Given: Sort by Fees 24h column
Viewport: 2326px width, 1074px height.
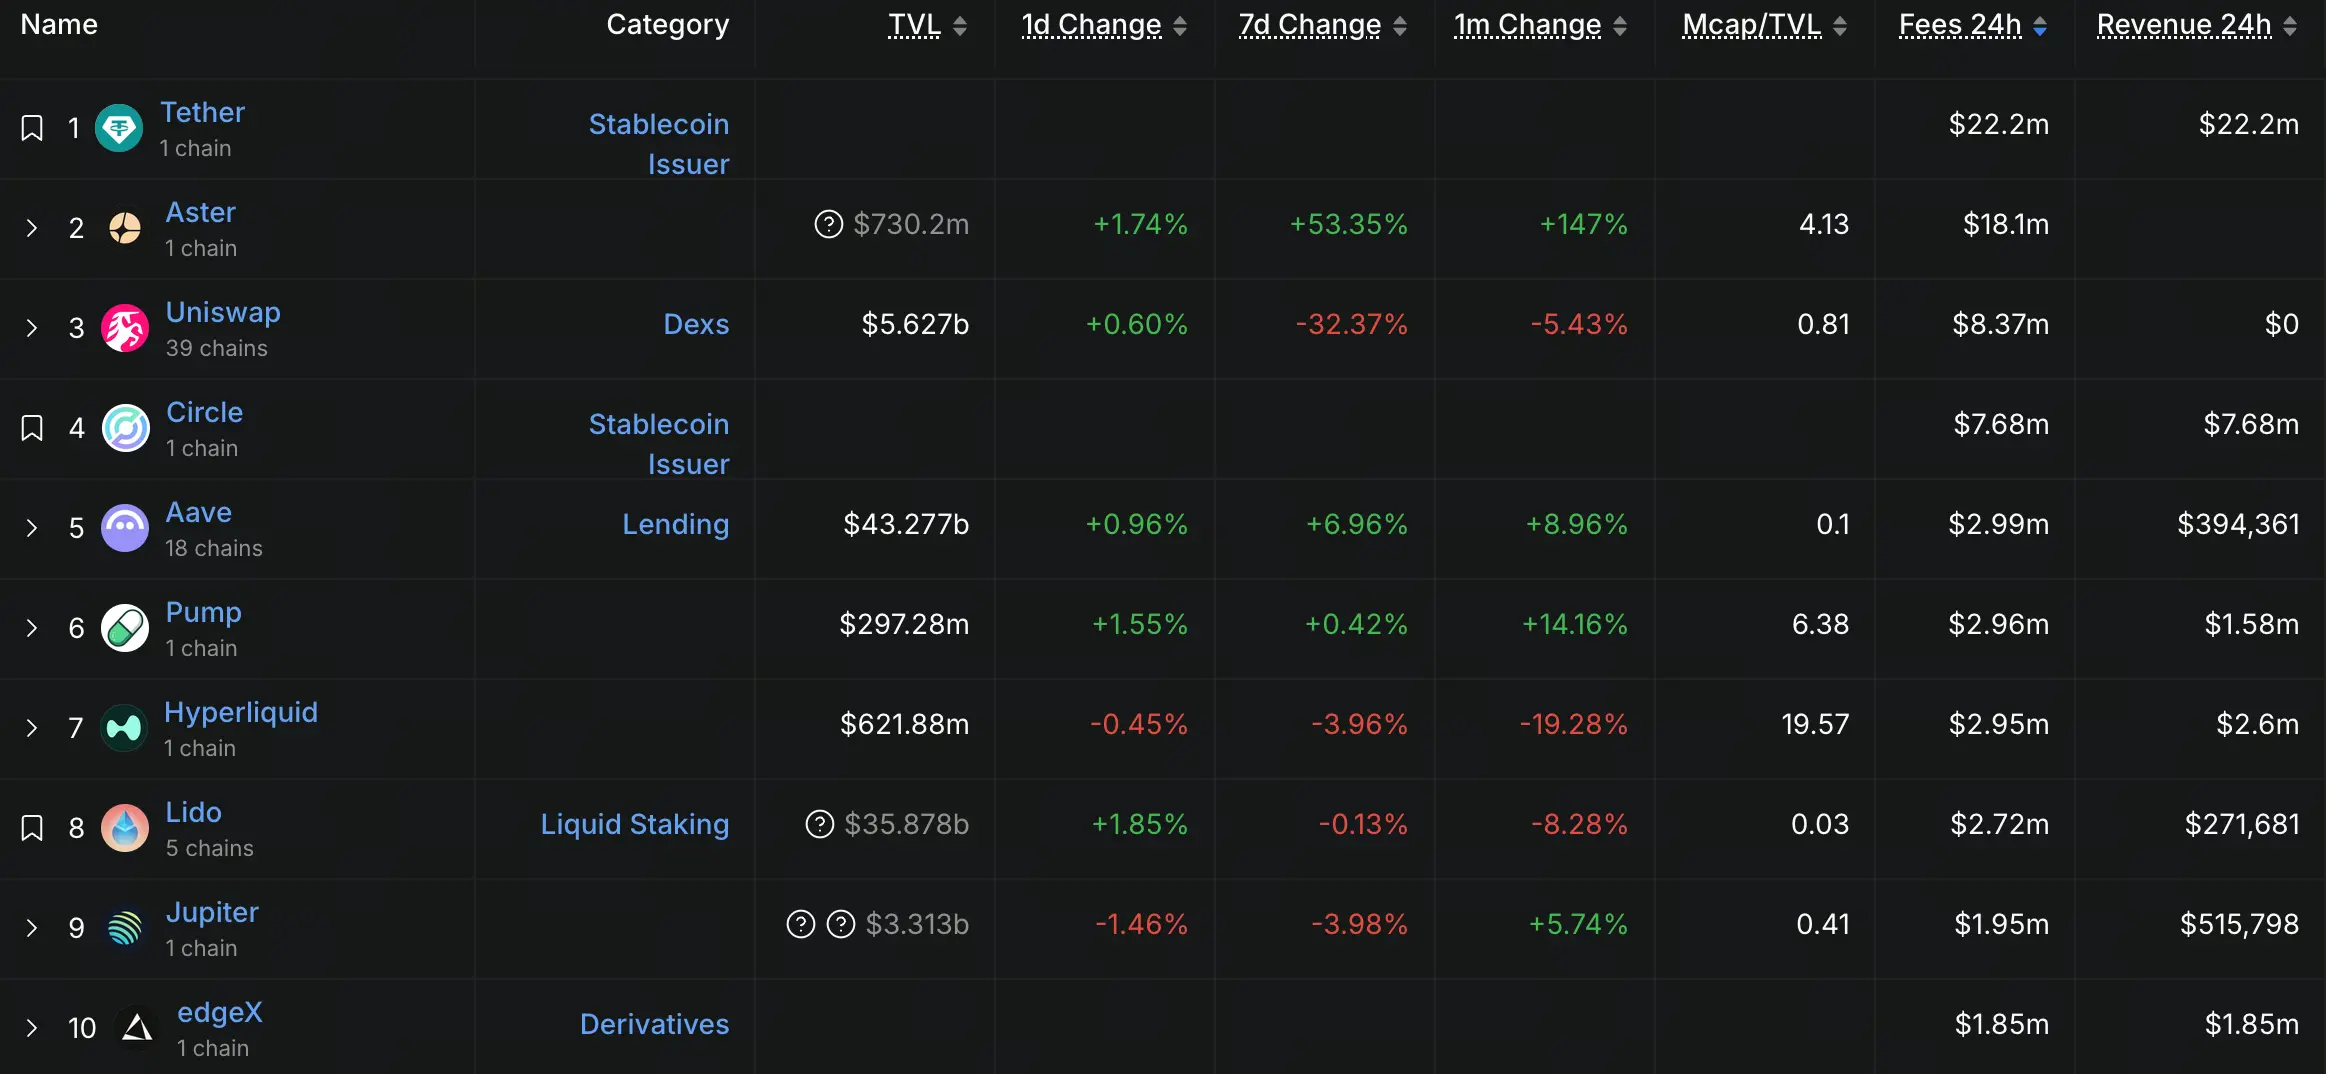Looking at the screenshot, I should 1973,25.
